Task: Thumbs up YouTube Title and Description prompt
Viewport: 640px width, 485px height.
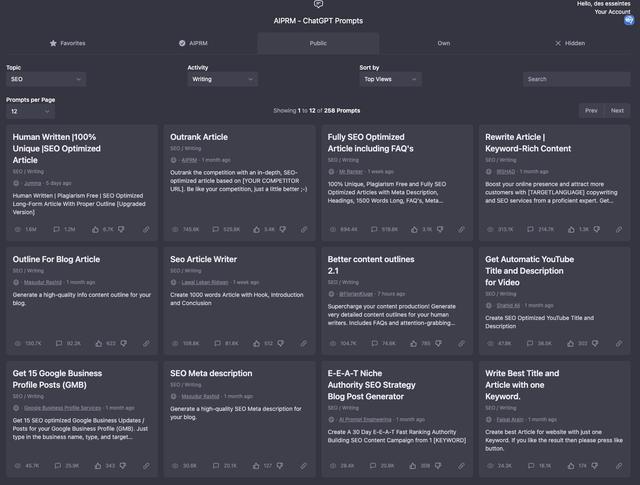Action: 571,343
